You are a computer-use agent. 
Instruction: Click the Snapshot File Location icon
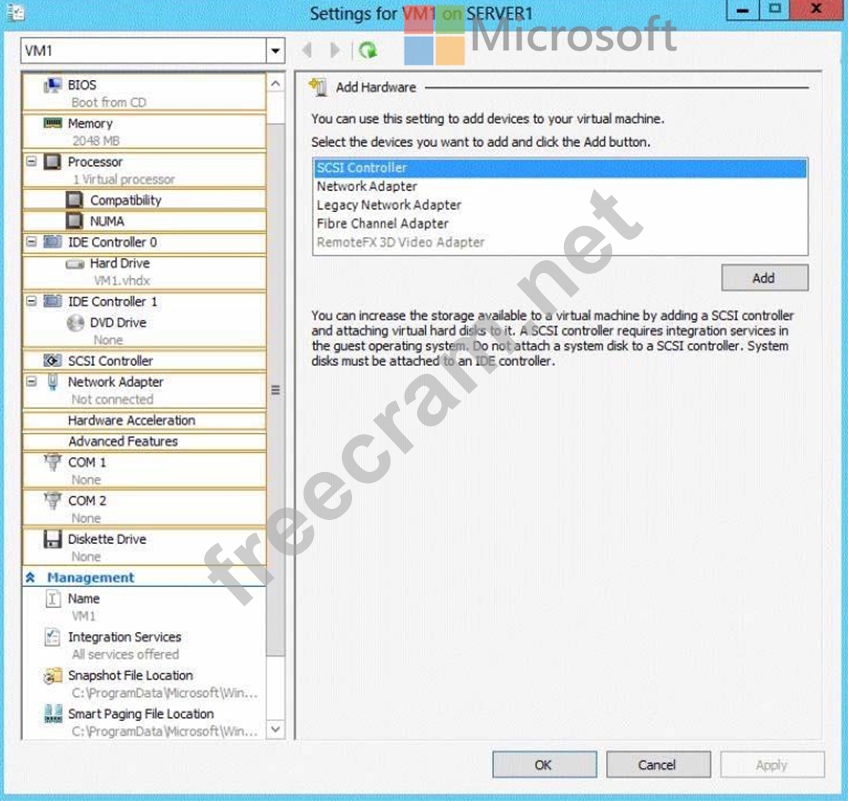coord(52,676)
